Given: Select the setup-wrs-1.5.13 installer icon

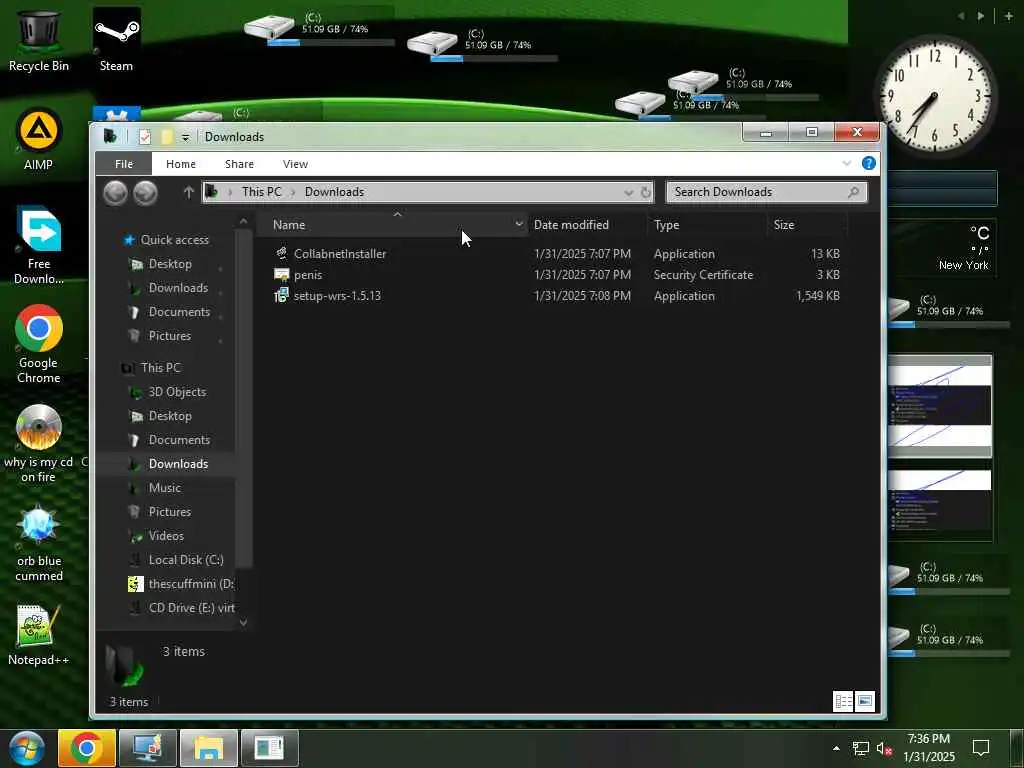Looking at the screenshot, I should (281, 295).
